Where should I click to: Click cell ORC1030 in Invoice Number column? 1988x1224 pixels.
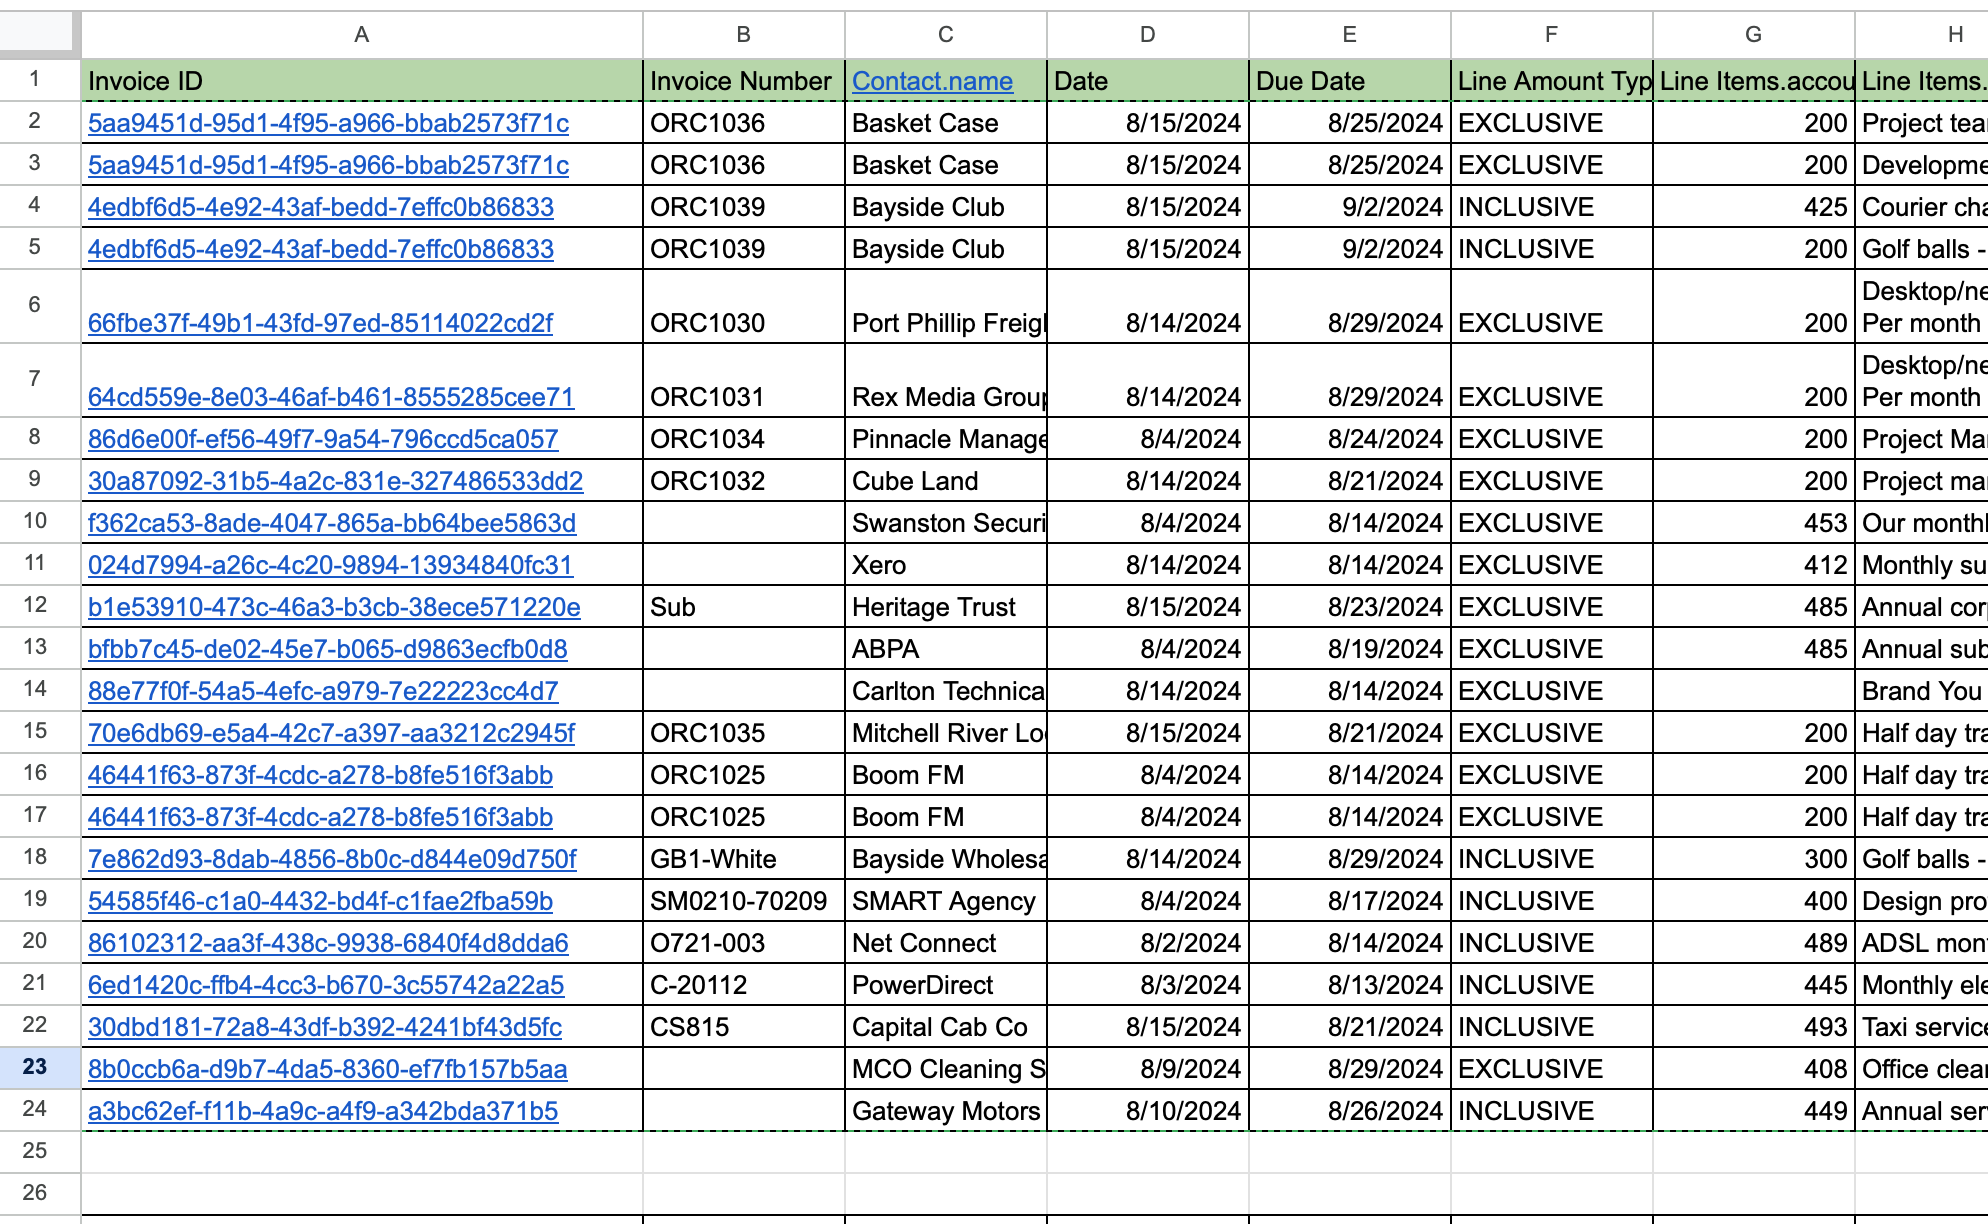(743, 307)
